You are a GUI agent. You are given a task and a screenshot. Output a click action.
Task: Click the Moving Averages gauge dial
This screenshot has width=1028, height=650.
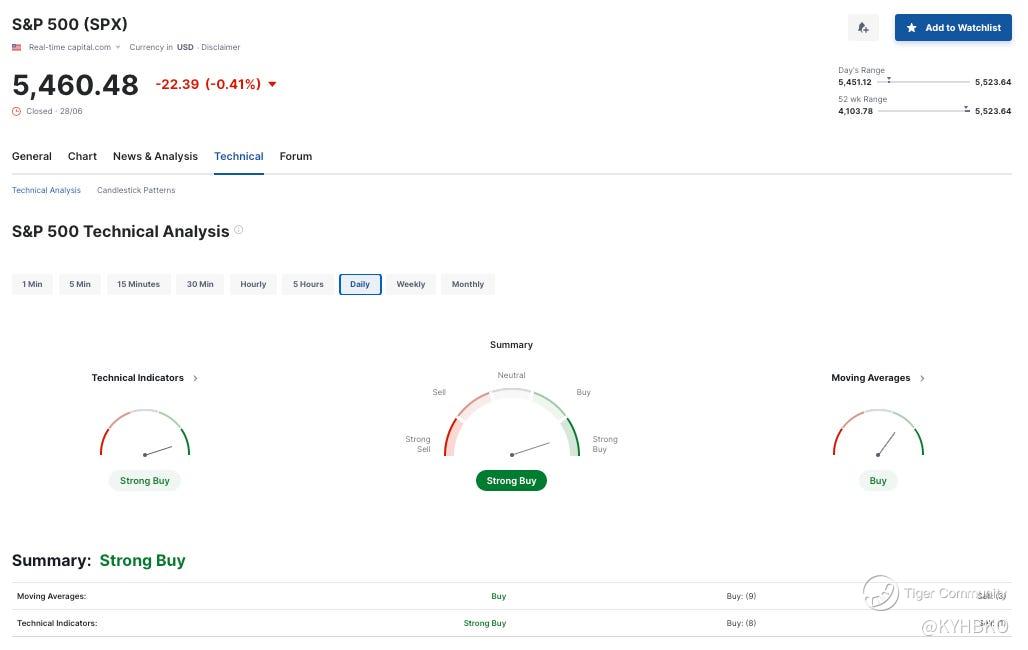[x=878, y=433]
